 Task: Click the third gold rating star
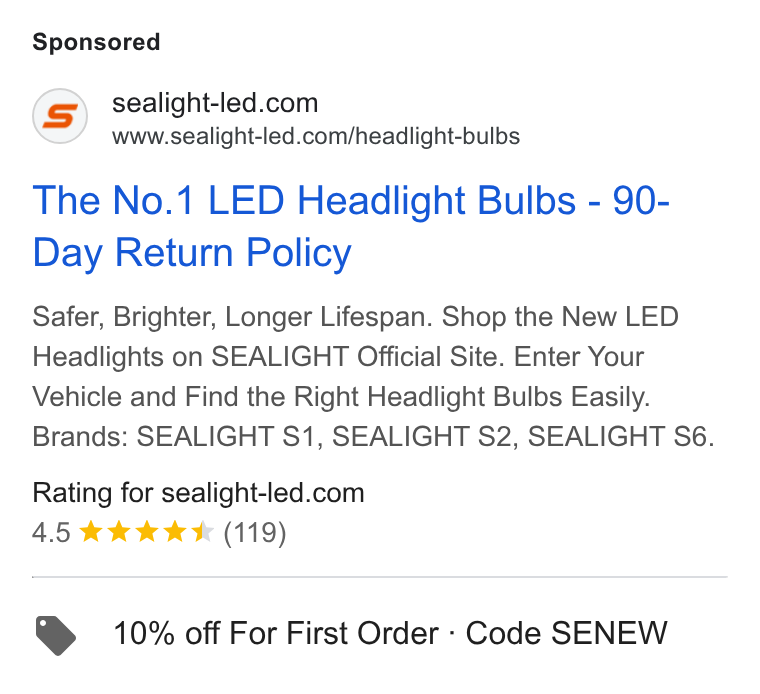(x=147, y=532)
